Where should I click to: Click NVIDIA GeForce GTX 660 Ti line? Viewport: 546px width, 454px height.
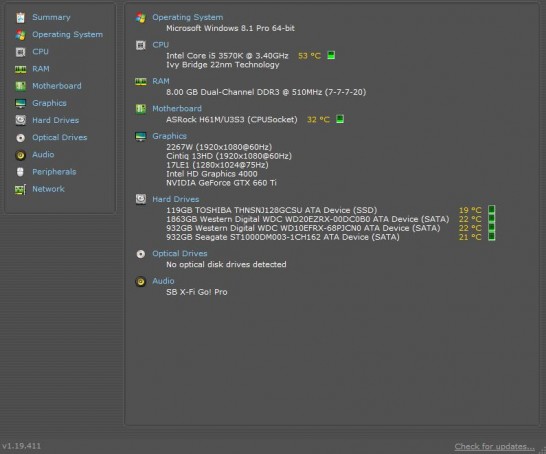point(221,183)
